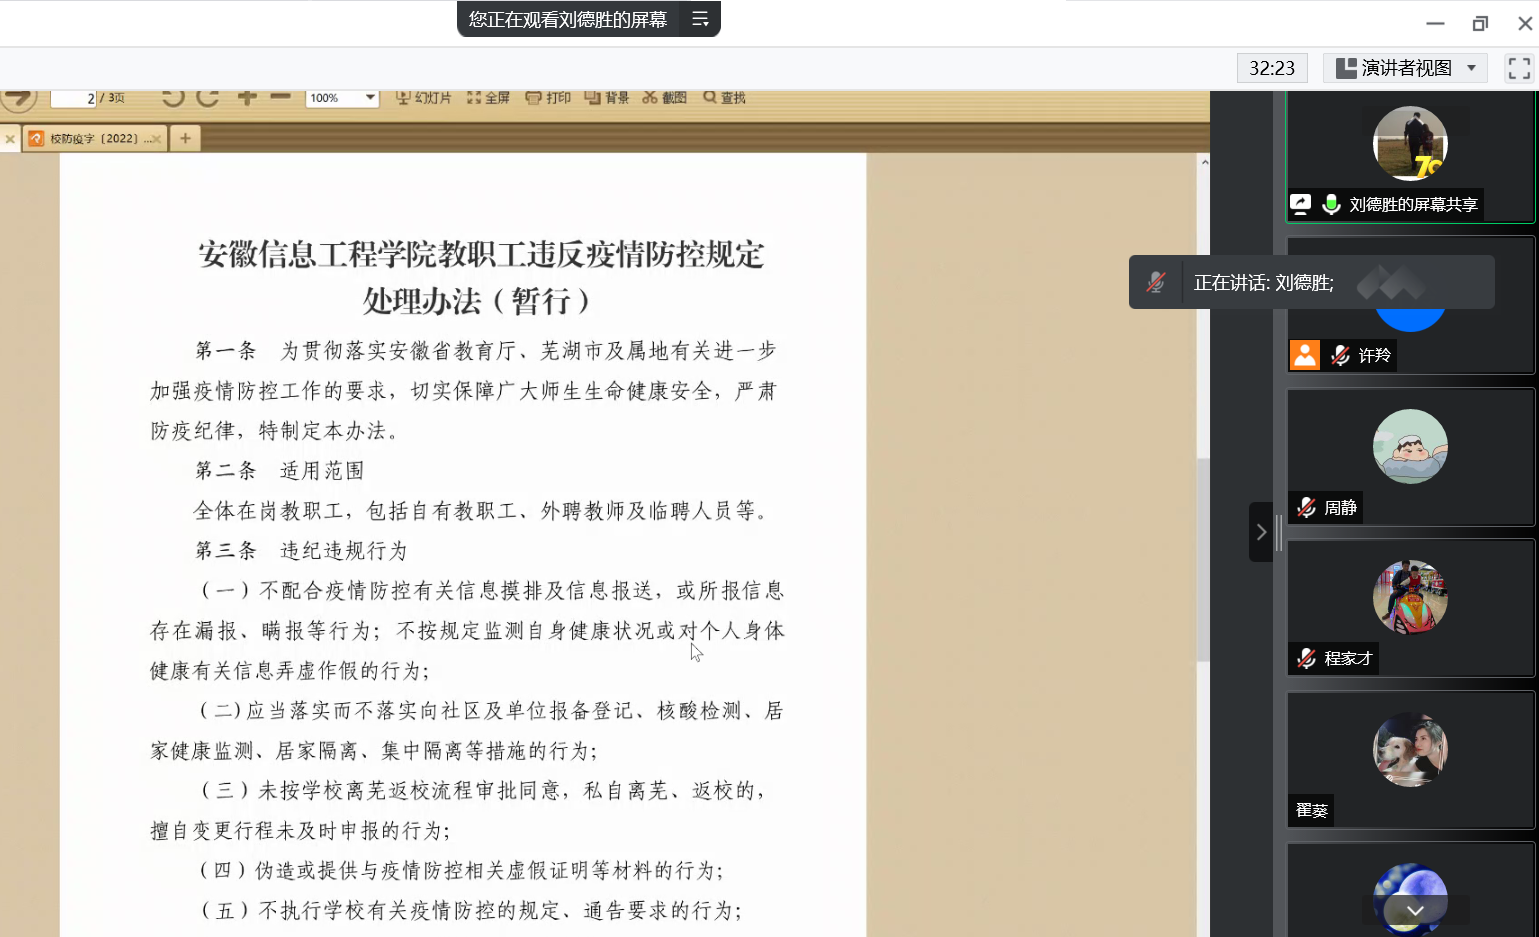The width and height of the screenshot is (1539, 937).
Task: Enter 全屏 full screen reading mode
Action: click(x=489, y=97)
